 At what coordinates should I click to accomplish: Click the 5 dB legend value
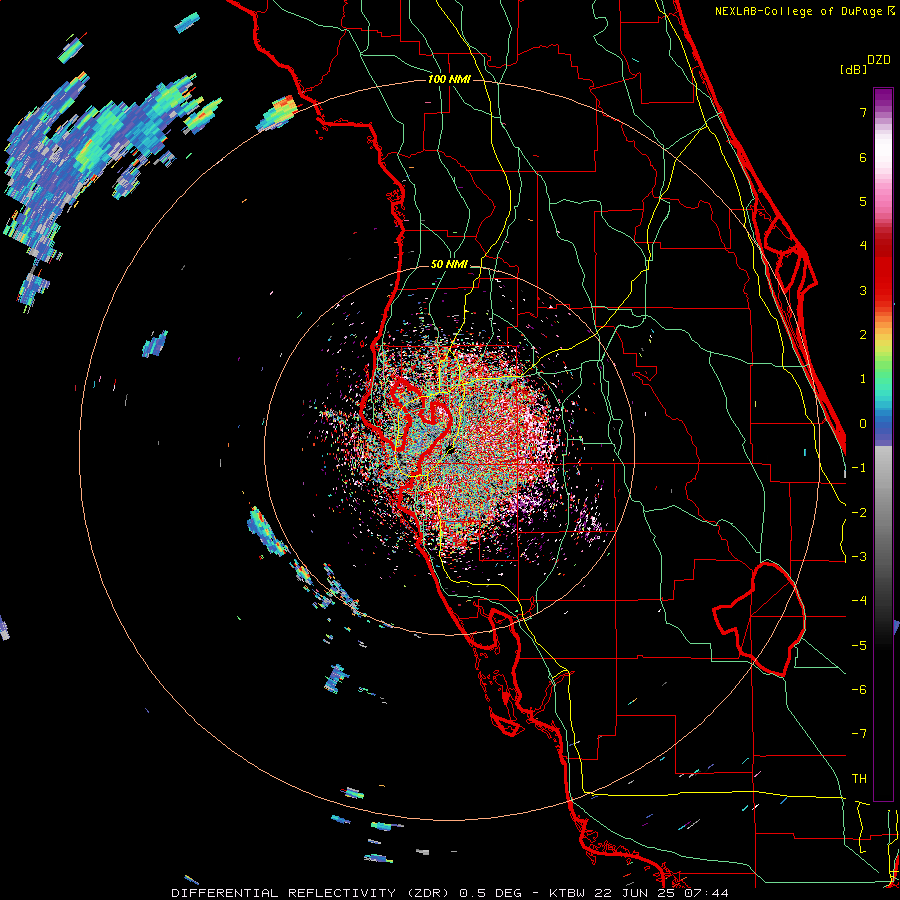coord(863,201)
